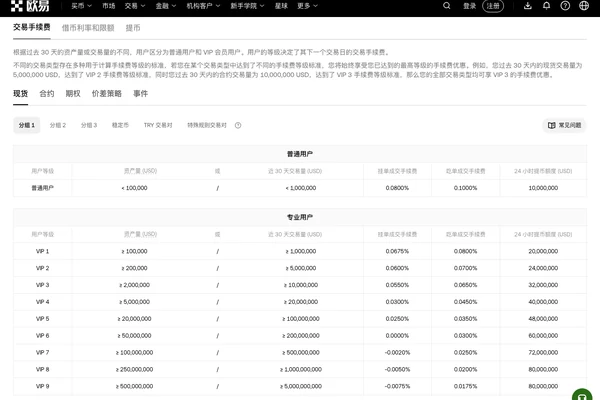Expand the 机构客户 dropdown menu
This screenshot has height=400, width=600.
click(203, 6)
